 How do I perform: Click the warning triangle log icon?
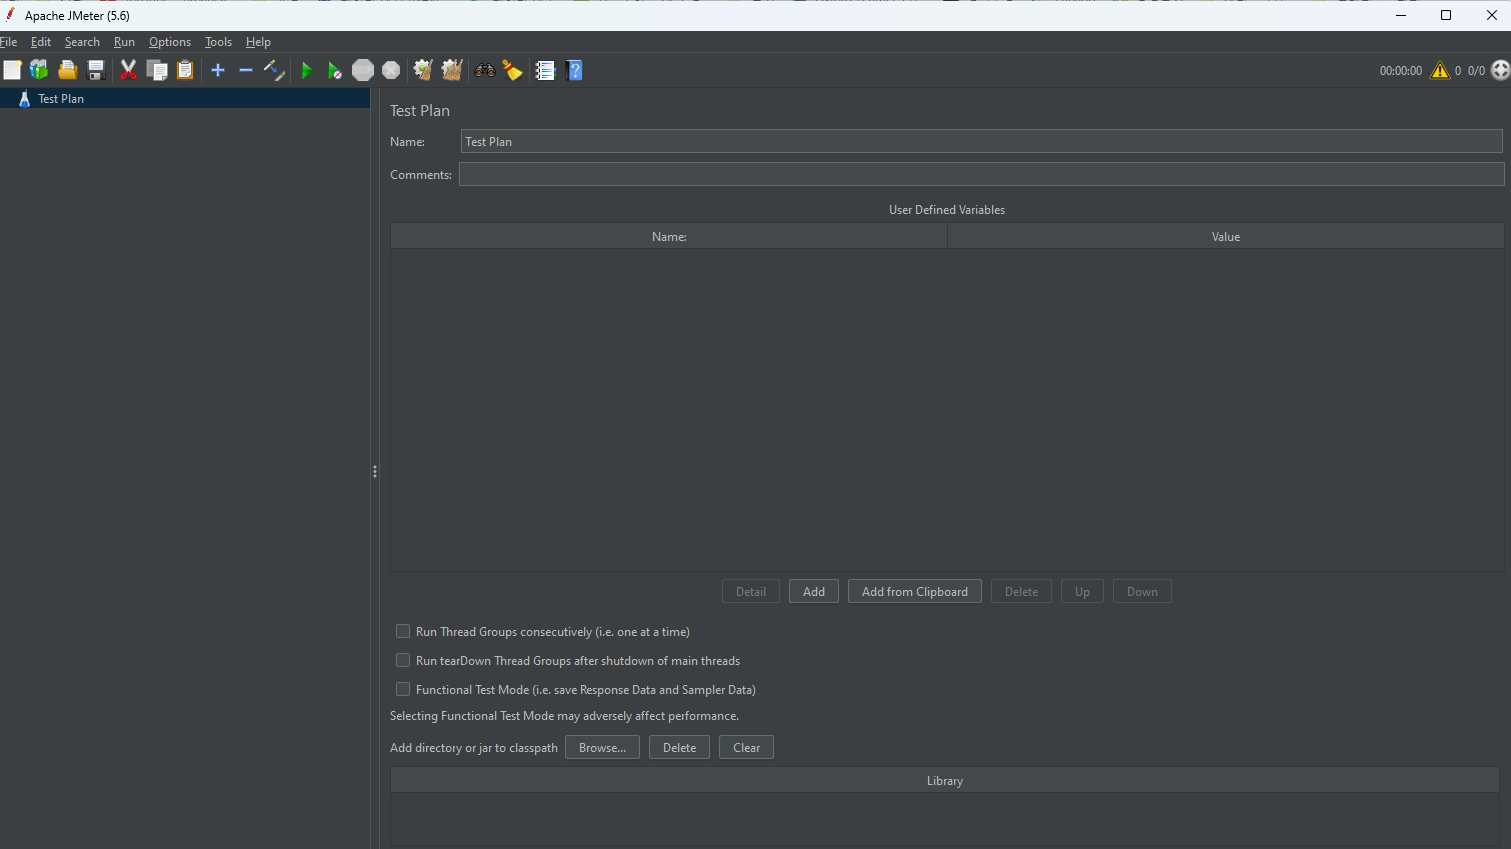[x=1440, y=70]
